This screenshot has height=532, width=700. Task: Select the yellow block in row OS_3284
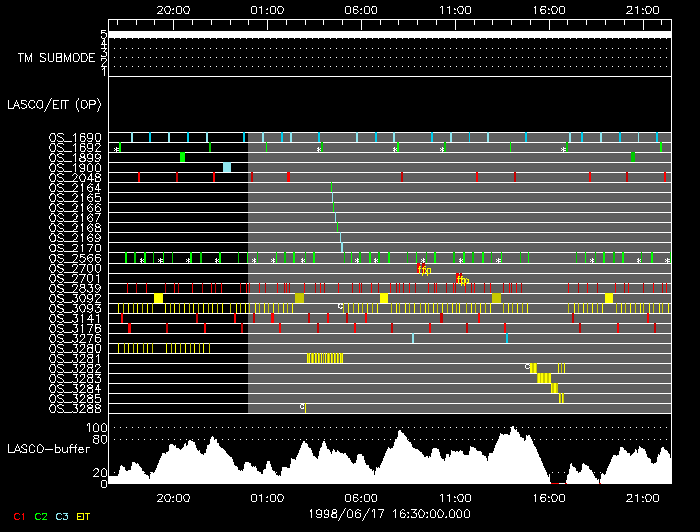[554, 388]
